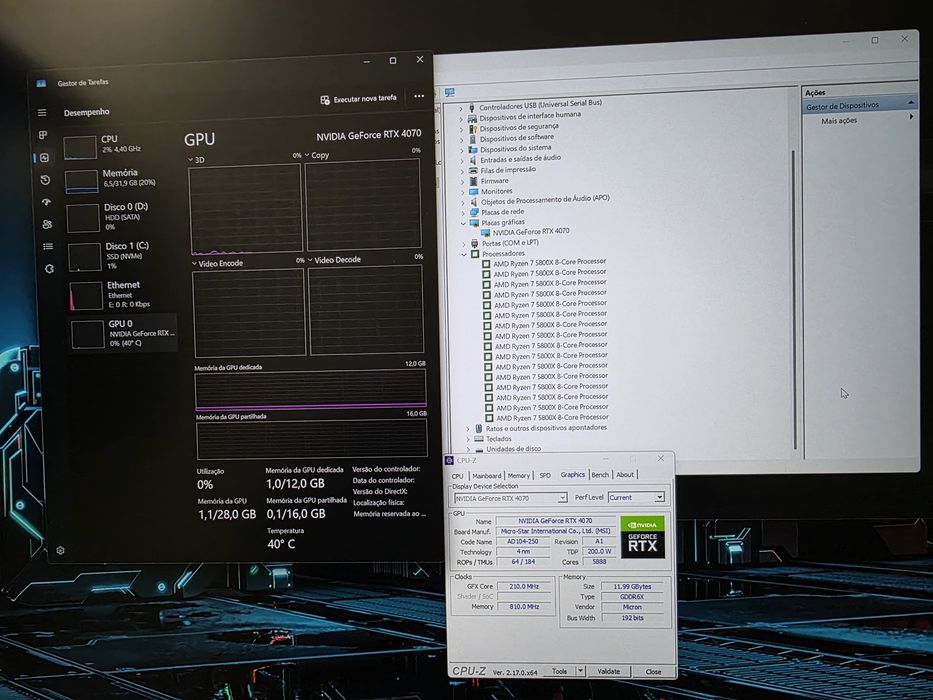Click NVIDIA GeForce RTX logo in CPU-Z
Viewport: 933px width, 700px height.
click(643, 538)
